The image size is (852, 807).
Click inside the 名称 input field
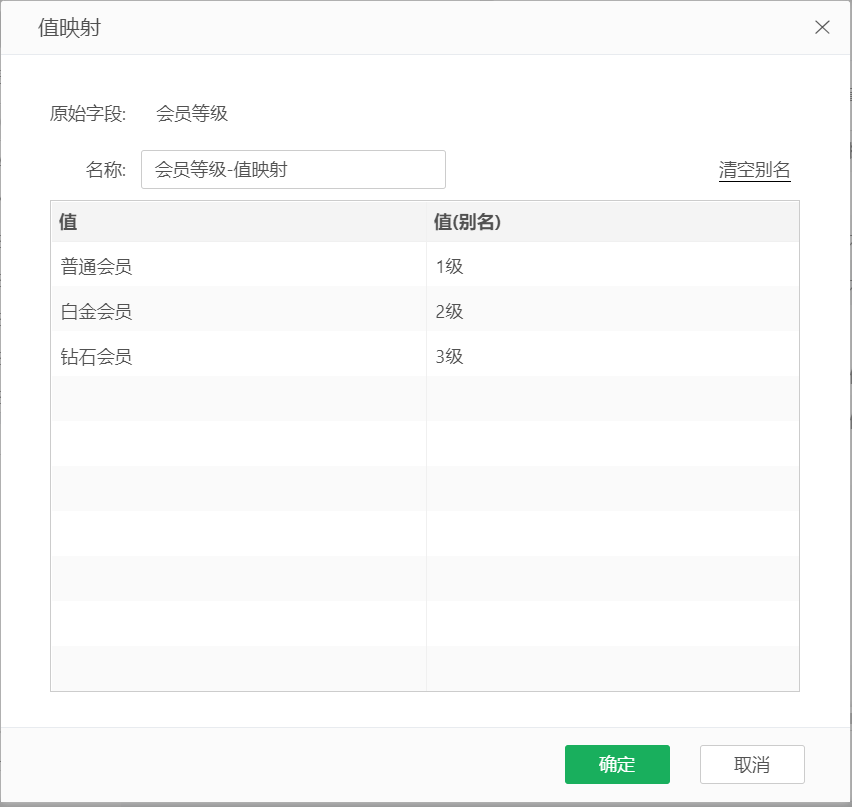click(x=293, y=169)
